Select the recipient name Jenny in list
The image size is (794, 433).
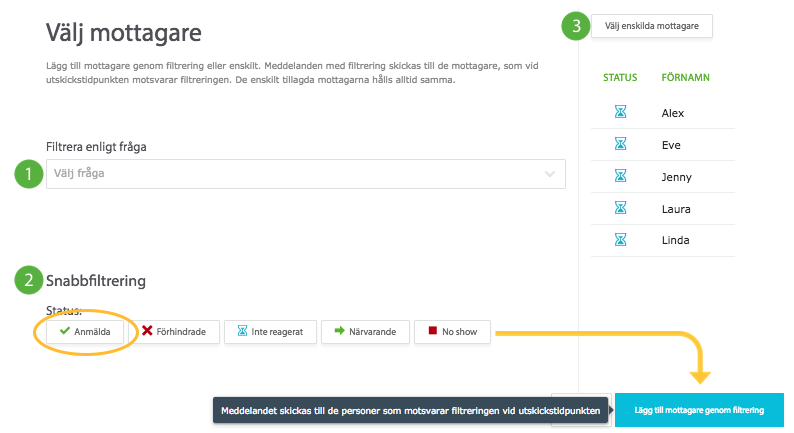(677, 177)
